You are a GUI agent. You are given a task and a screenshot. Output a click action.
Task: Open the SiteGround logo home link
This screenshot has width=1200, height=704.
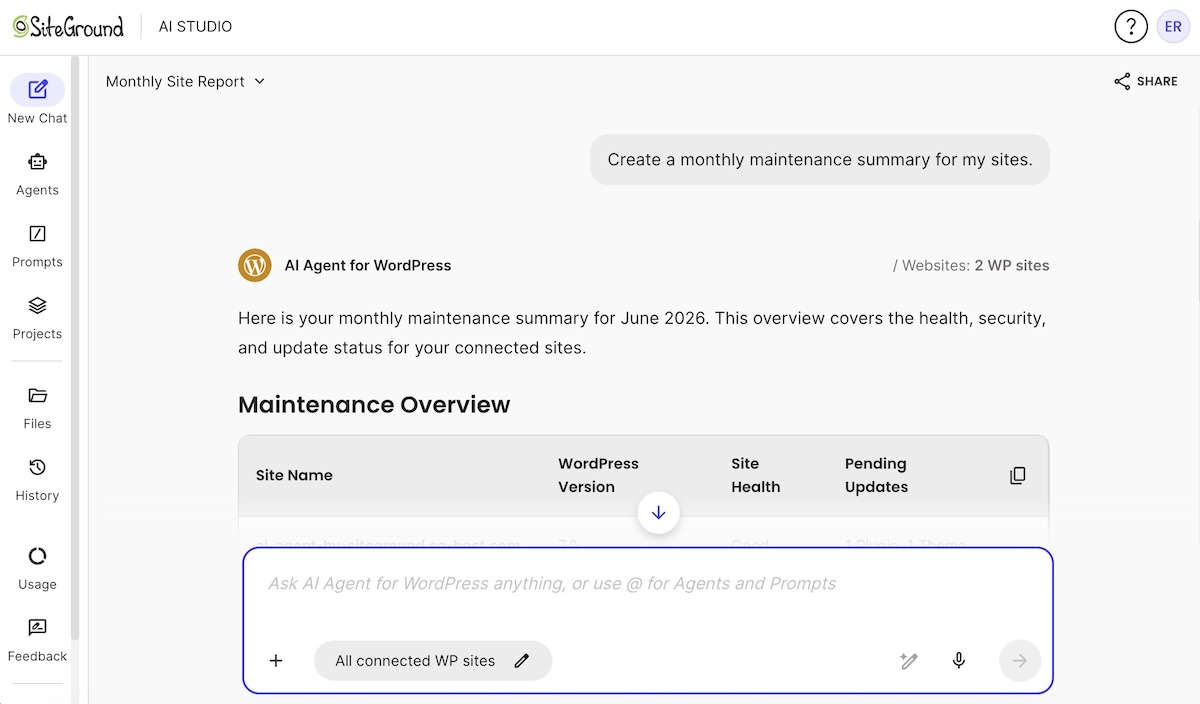pyautogui.click(x=68, y=27)
